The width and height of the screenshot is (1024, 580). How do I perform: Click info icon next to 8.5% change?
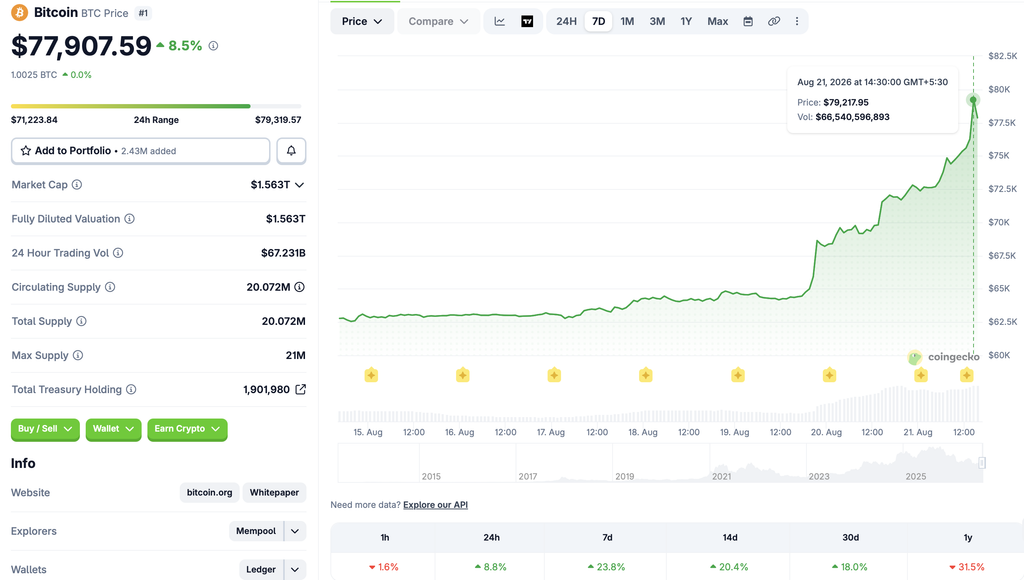(x=213, y=46)
